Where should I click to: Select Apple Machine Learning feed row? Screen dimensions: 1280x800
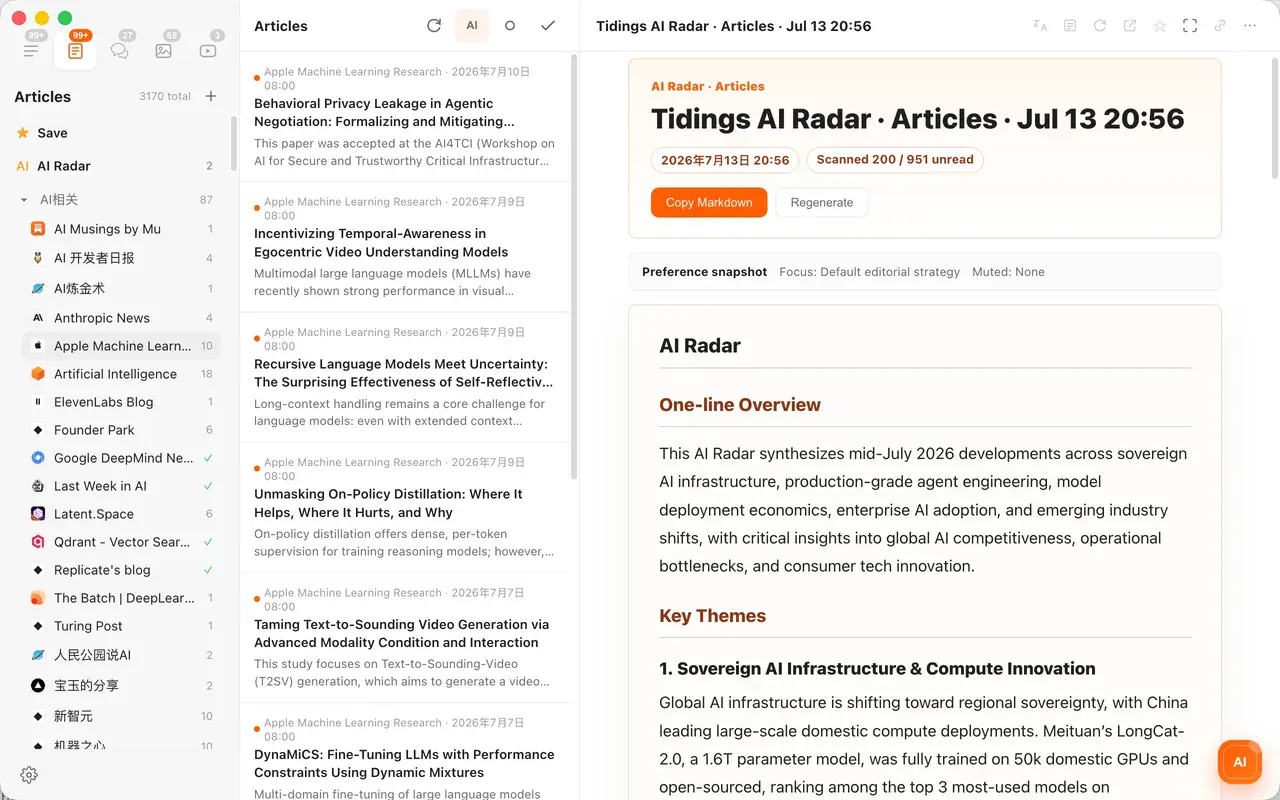(121, 346)
